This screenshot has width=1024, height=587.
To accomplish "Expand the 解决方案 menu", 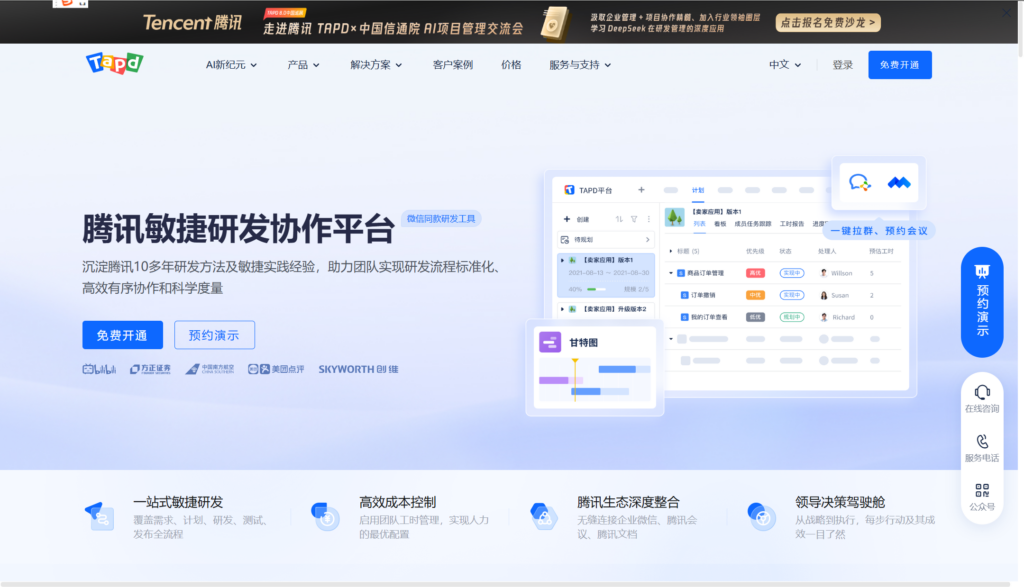I will (x=376, y=65).
